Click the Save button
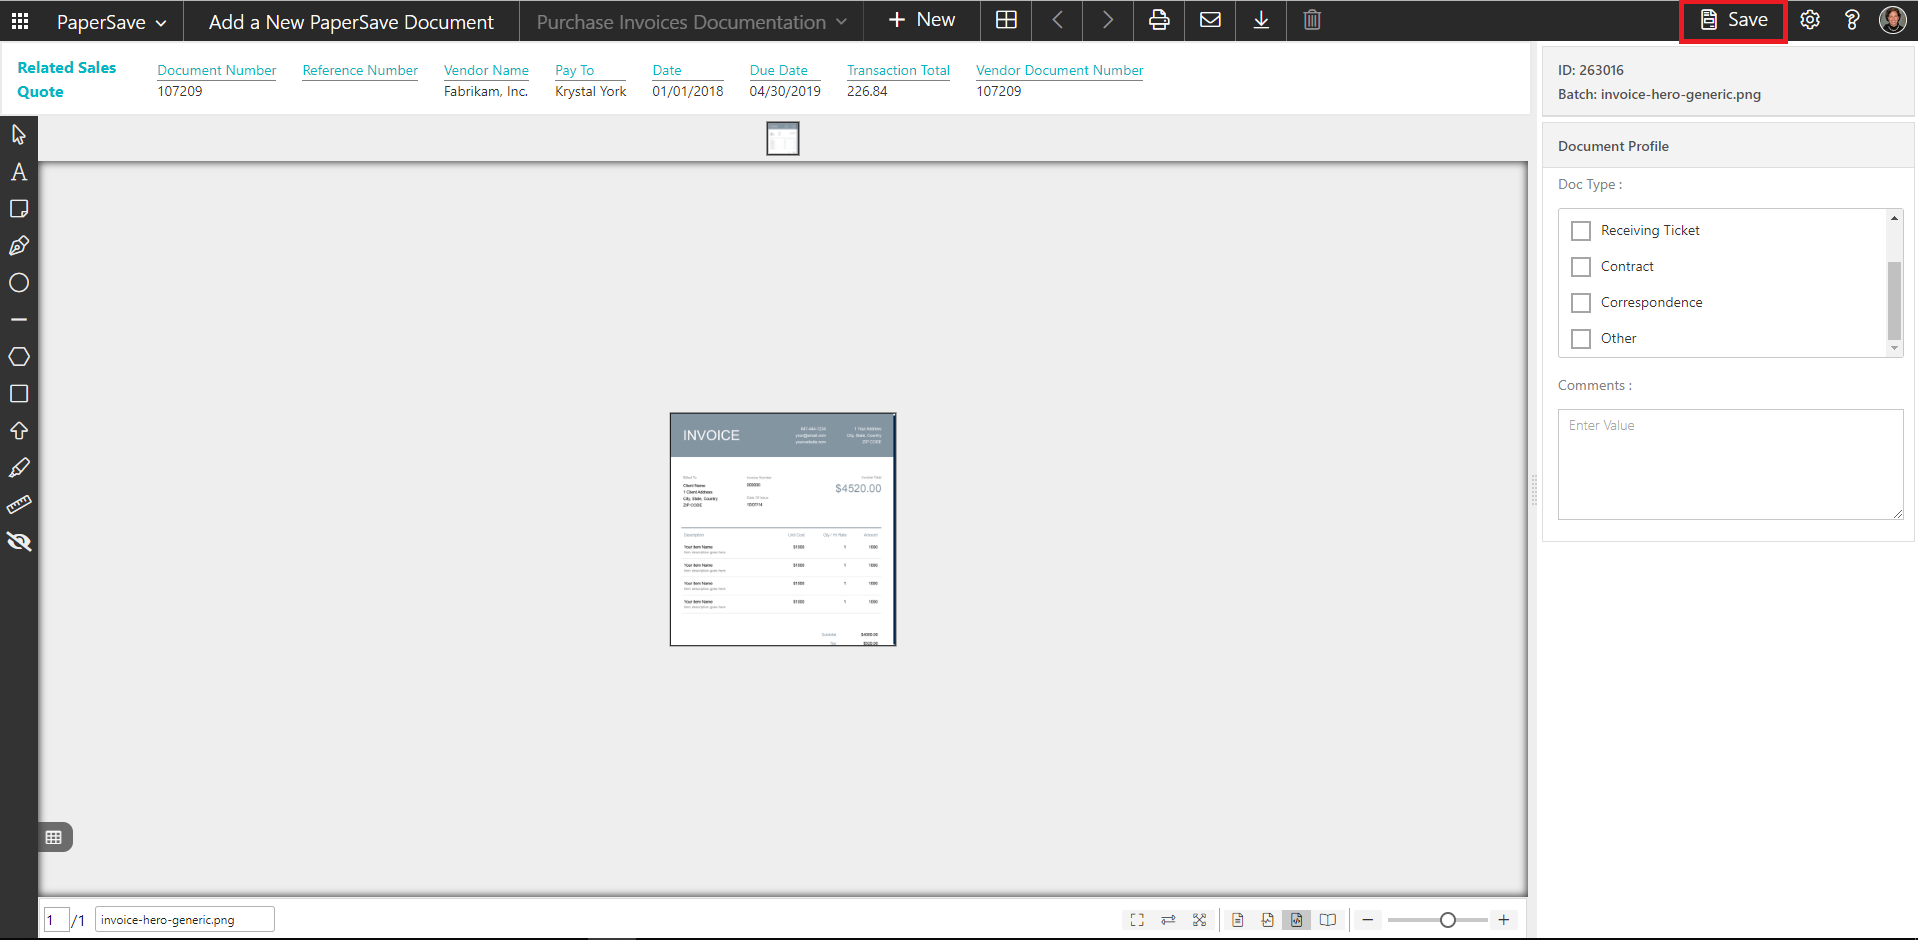Image resolution: width=1918 pixels, height=940 pixels. point(1734,20)
